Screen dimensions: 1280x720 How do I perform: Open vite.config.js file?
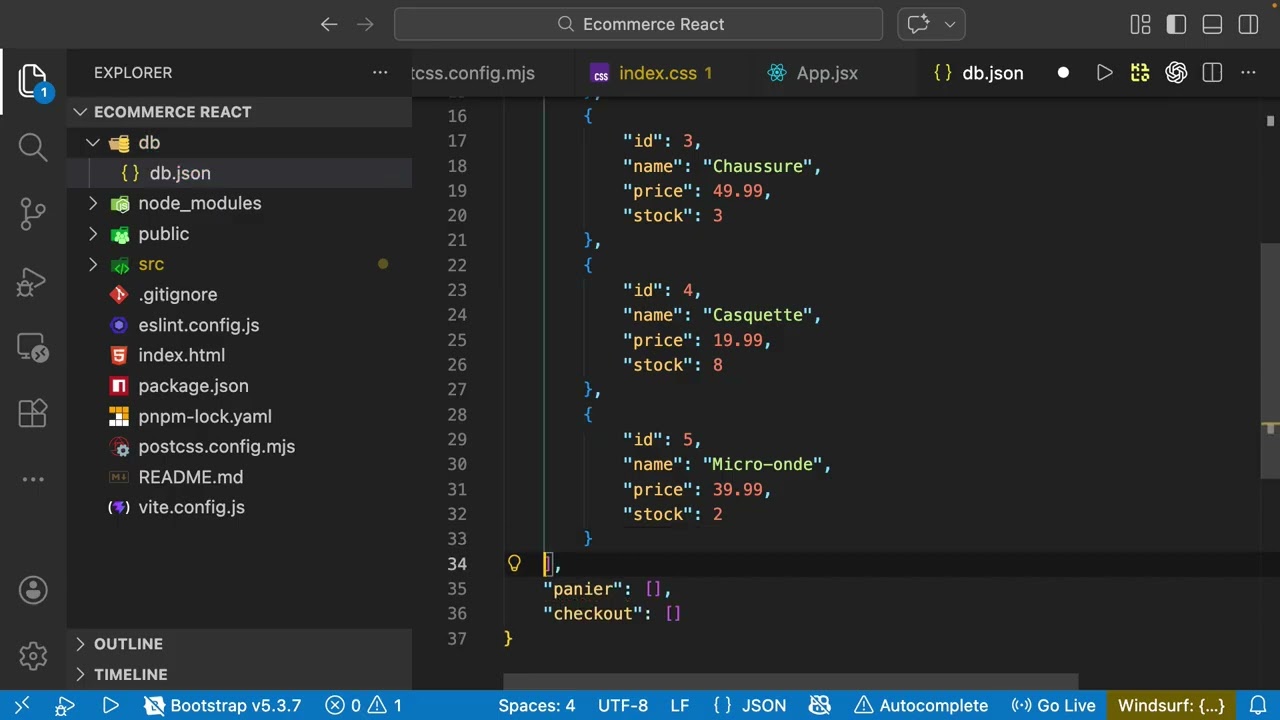[x=240, y=508]
